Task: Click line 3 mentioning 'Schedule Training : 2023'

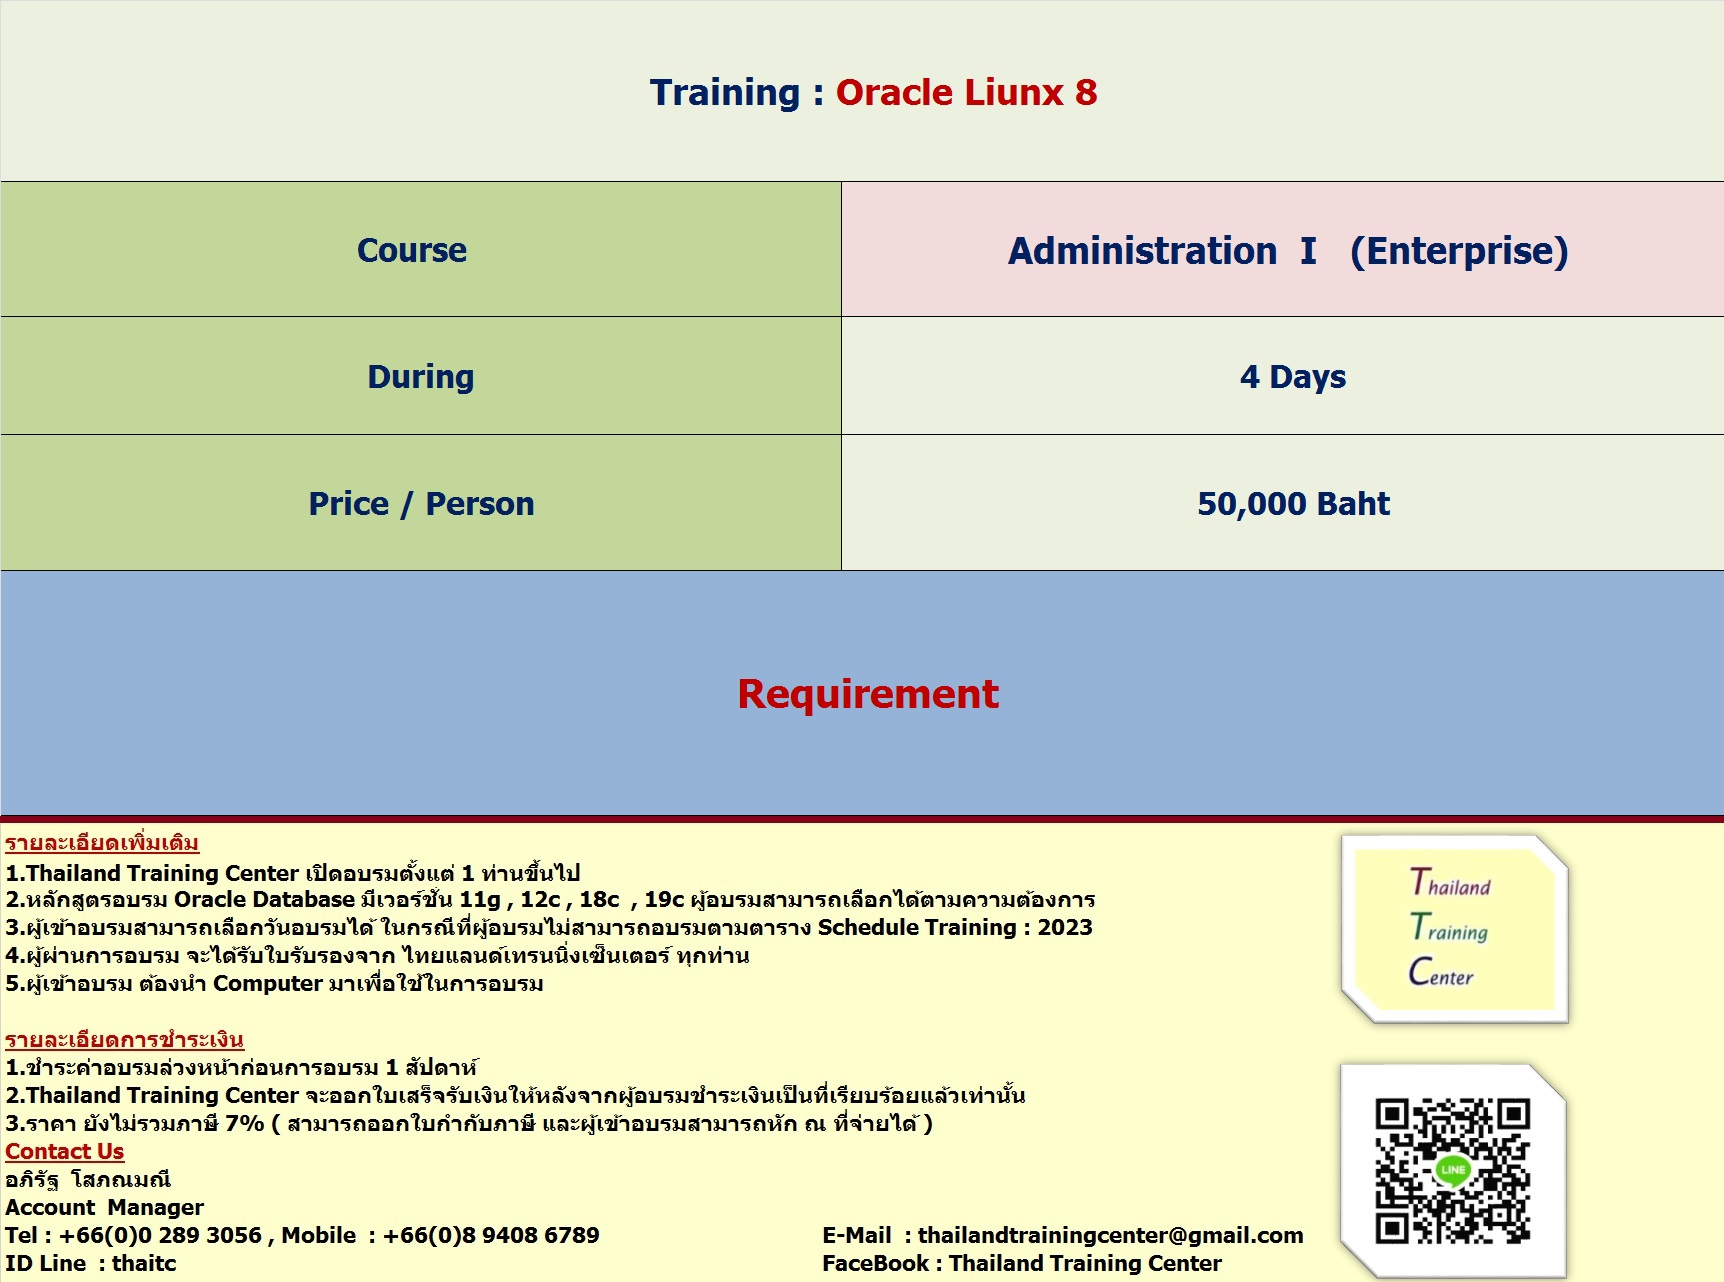Action: tap(549, 927)
